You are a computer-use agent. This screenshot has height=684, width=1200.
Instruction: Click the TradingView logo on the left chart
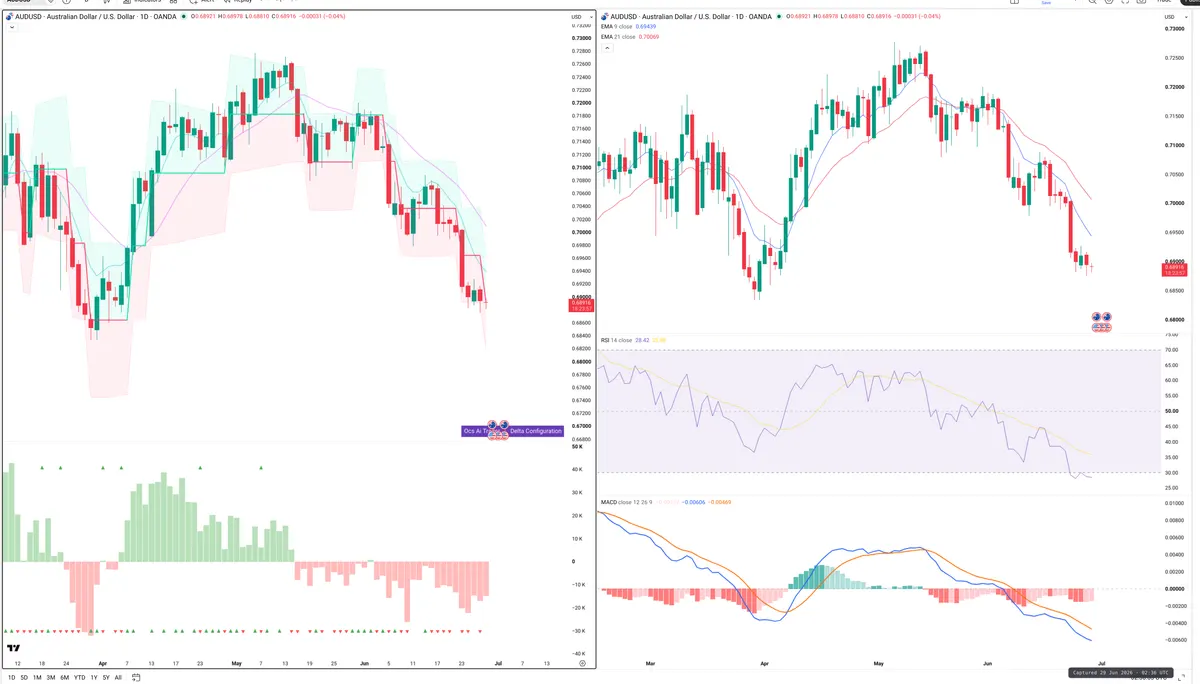14,649
